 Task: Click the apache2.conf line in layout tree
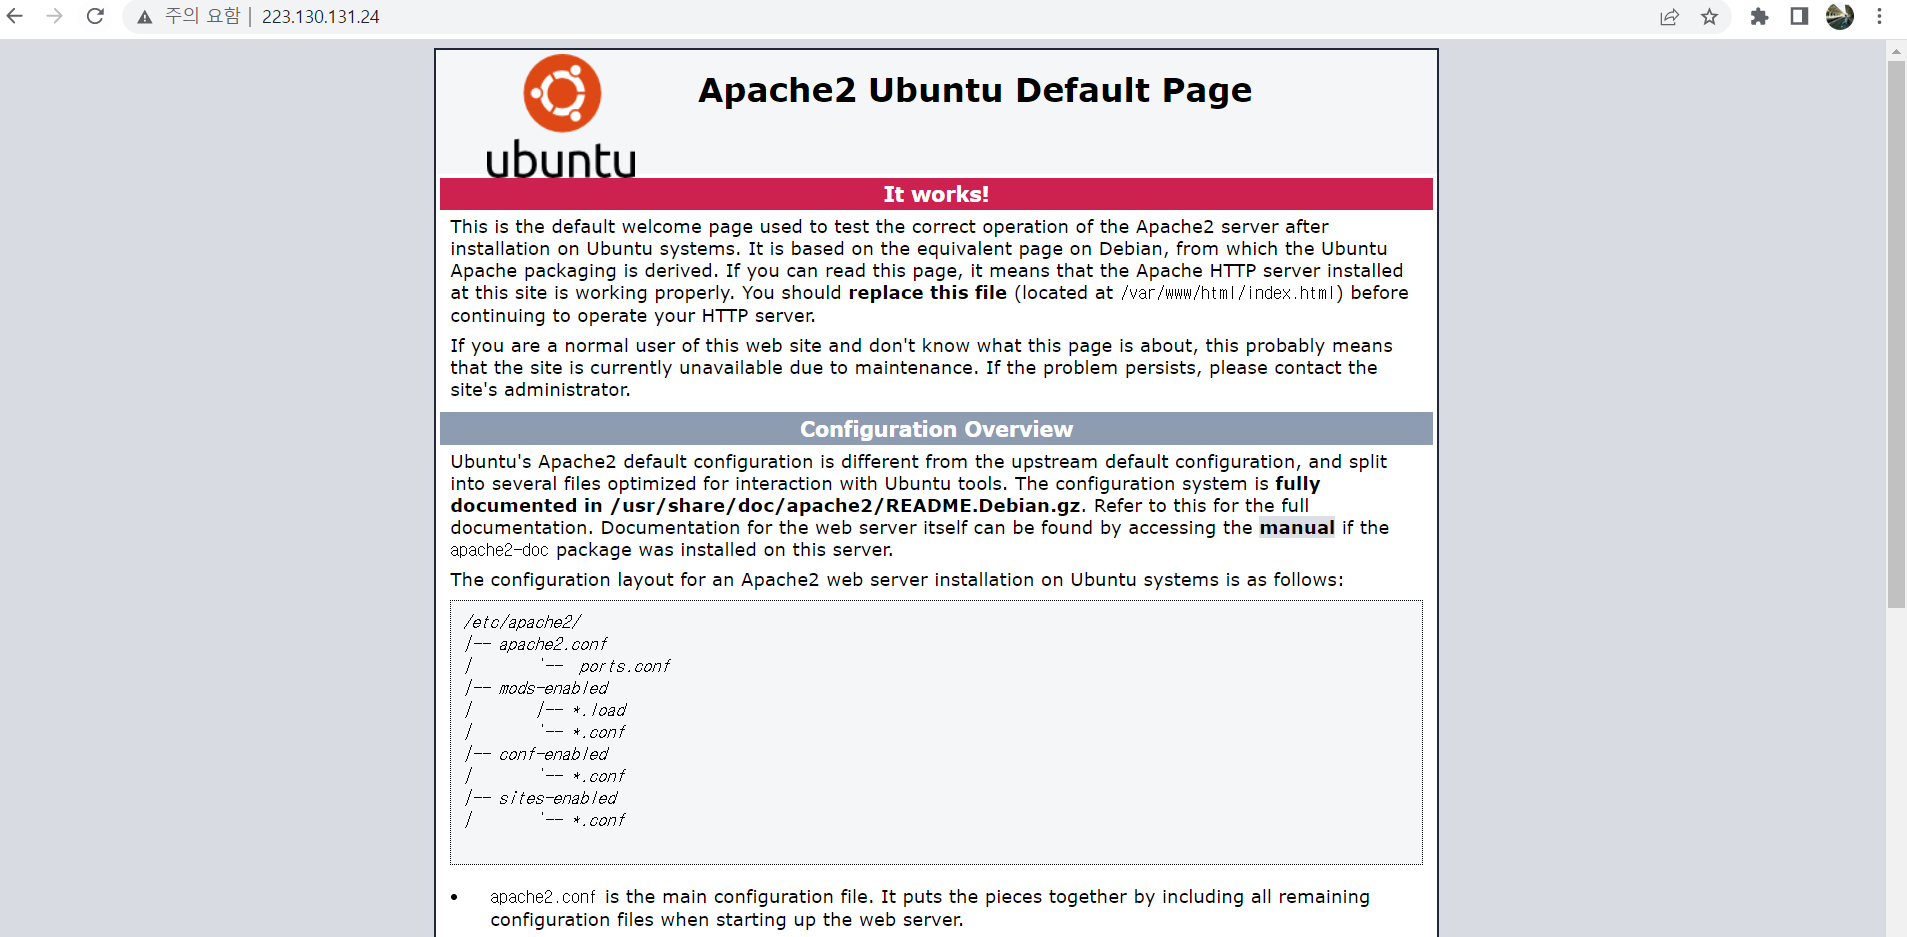tap(553, 644)
